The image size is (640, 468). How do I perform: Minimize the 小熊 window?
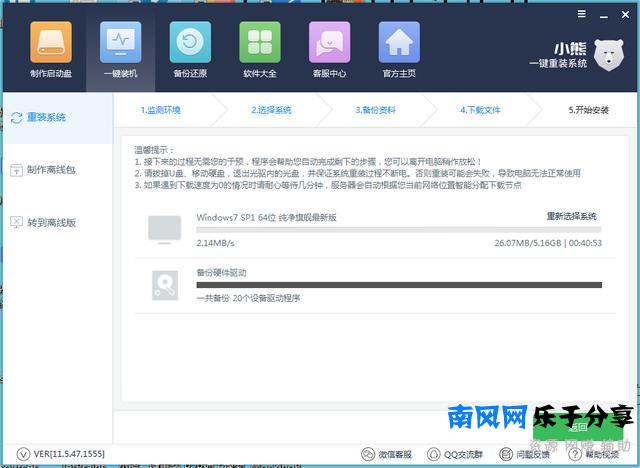[604, 15]
